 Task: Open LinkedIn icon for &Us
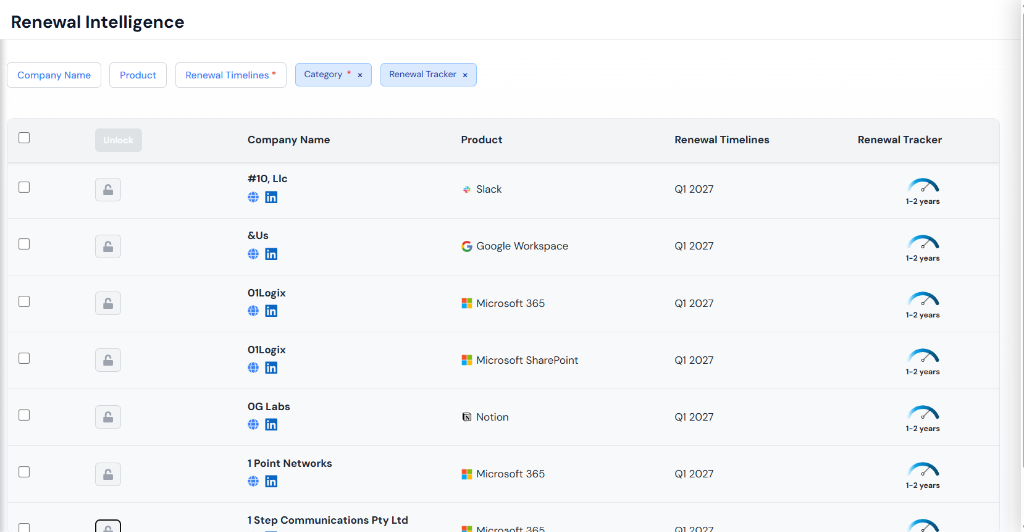[x=271, y=254]
